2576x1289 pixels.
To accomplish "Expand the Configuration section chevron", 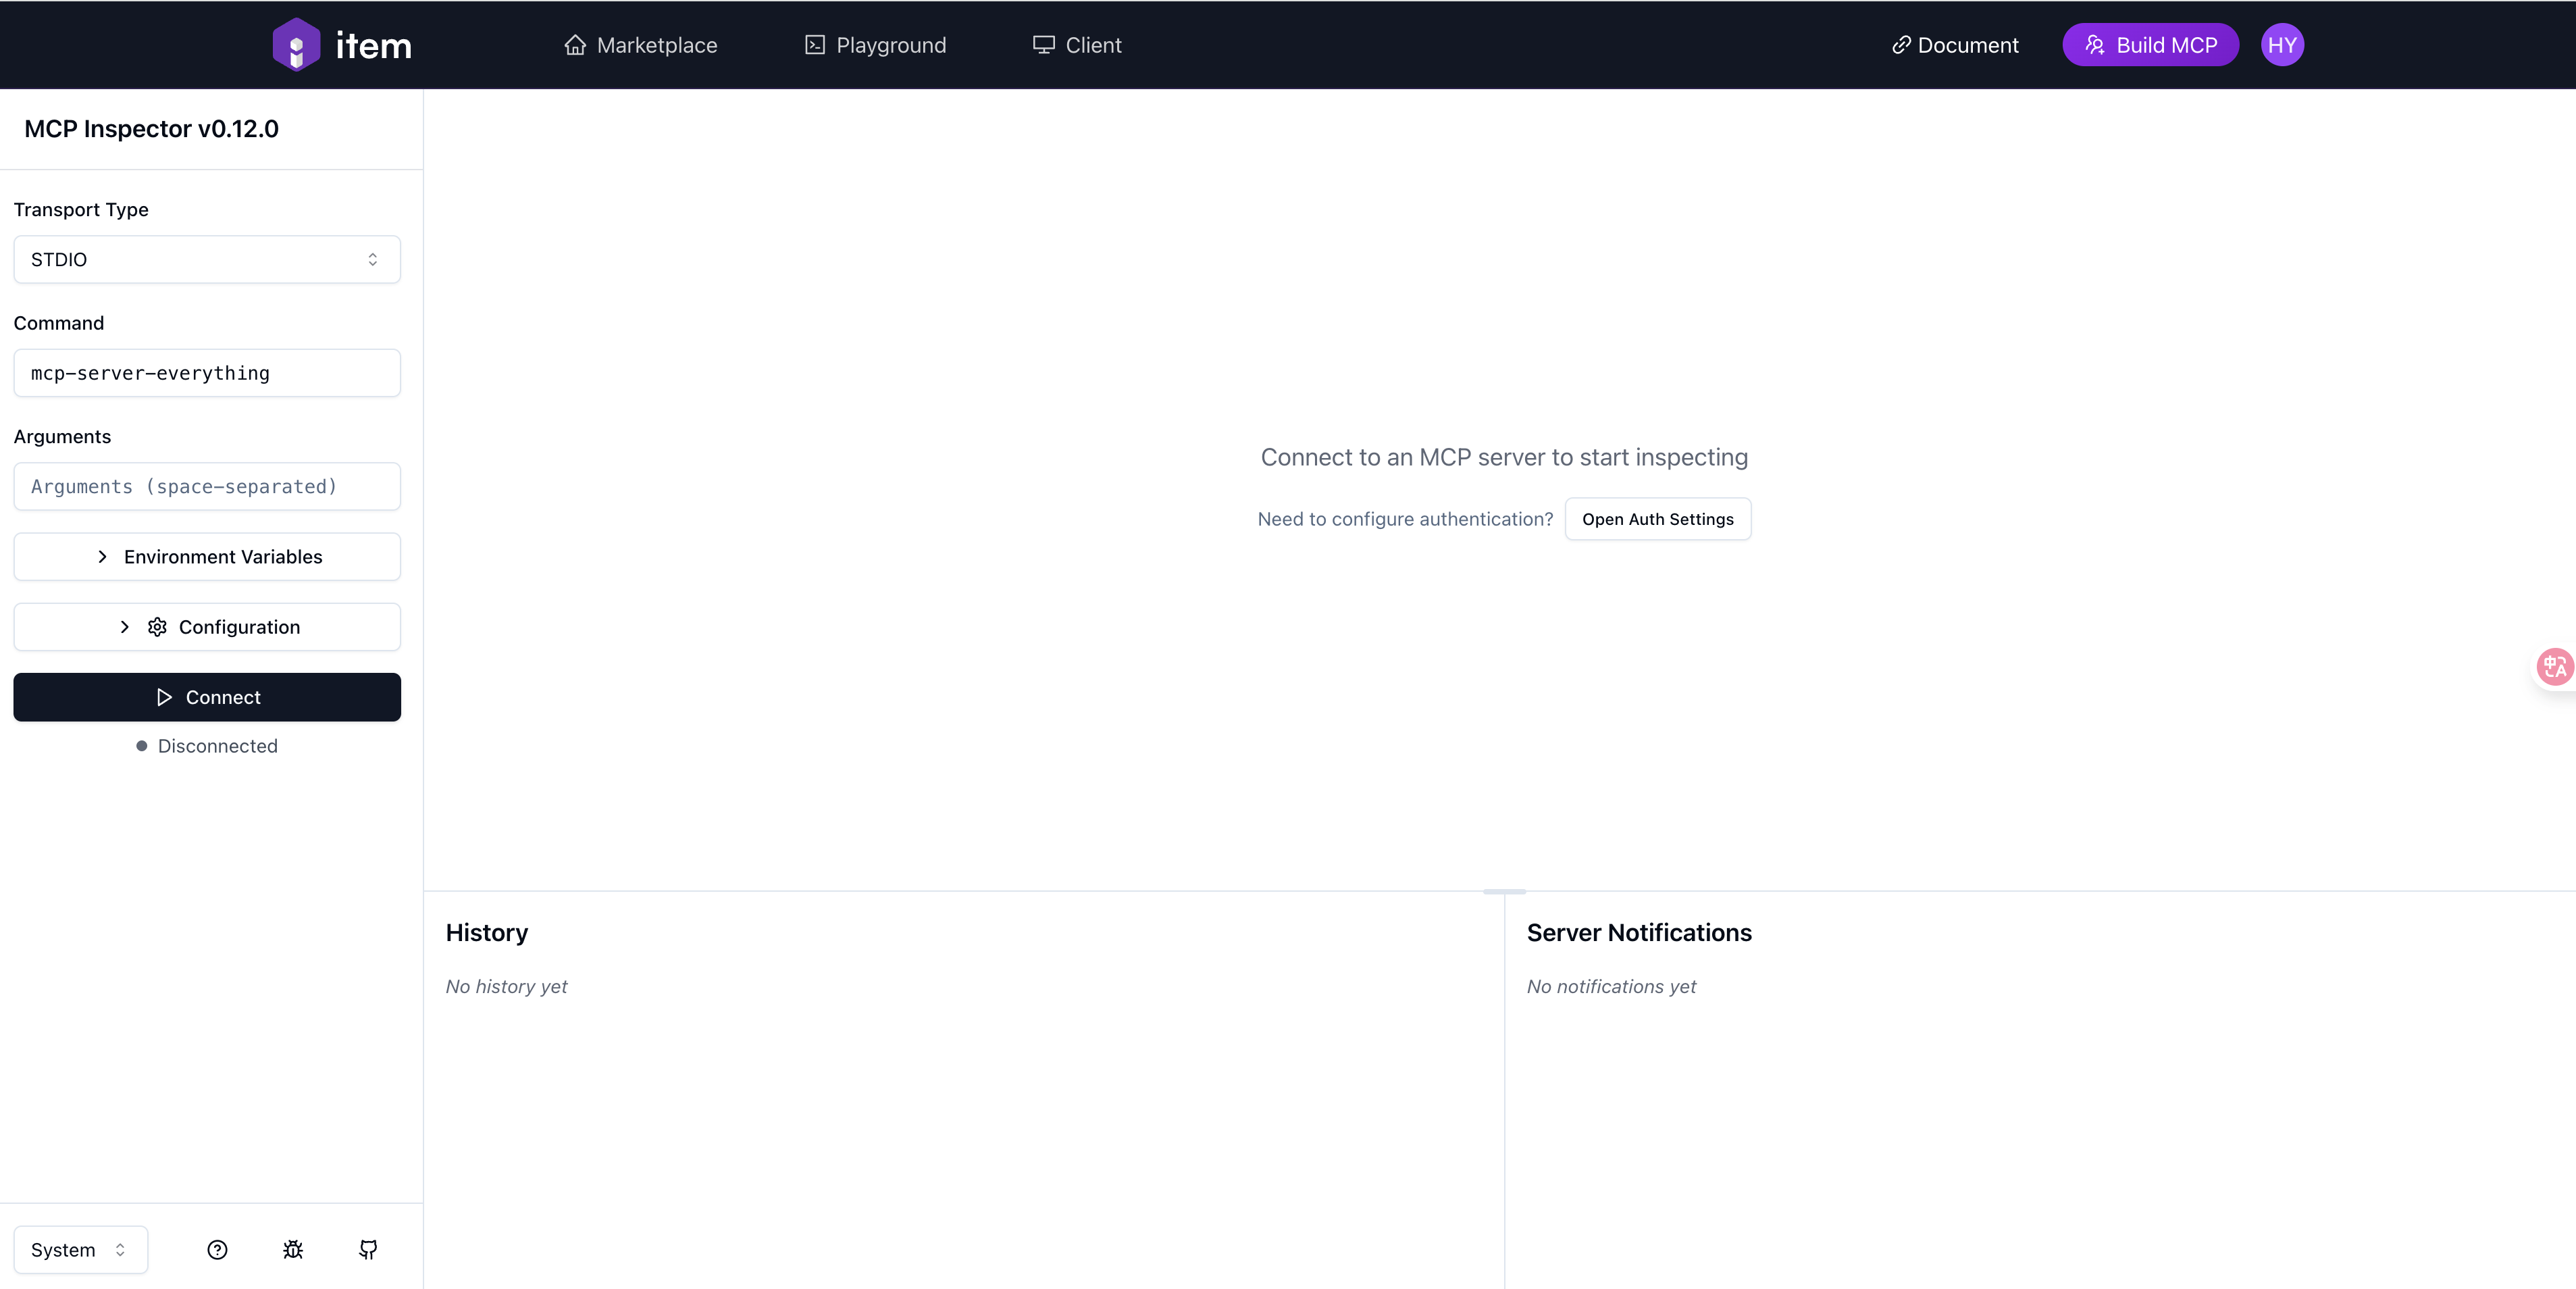I will pyautogui.click(x=125, y=627).
